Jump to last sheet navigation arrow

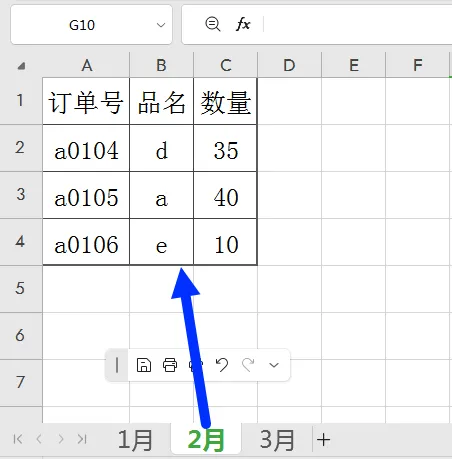82,439
